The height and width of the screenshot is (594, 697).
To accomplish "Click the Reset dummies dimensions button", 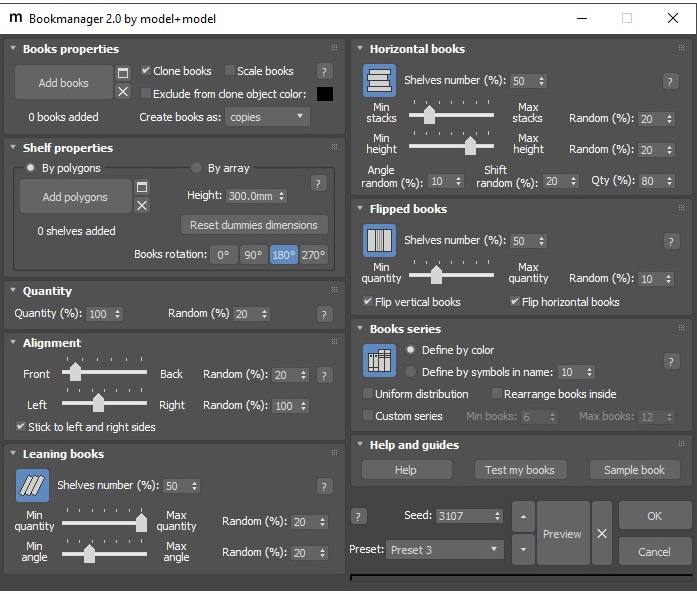I will [254, 225].
